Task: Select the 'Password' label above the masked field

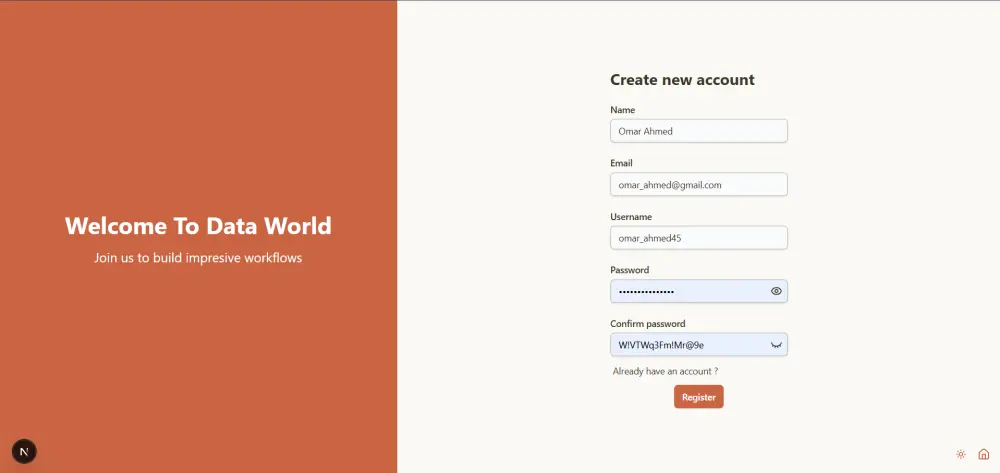Action: tap(629, 270)
